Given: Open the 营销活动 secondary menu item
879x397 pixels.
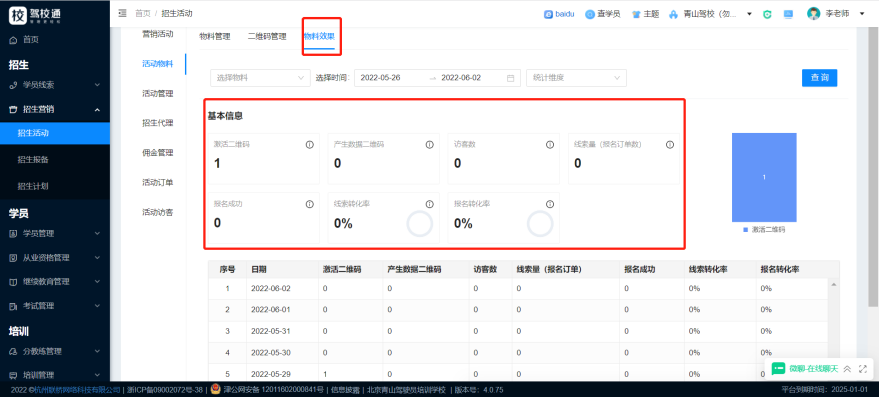Looking at the screenshot, I should point(158,34).
